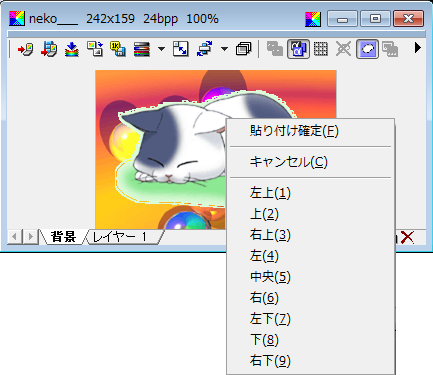Click the import image icon with red arrow
This screenshot has width=433, height=375.
coord(25,49)
